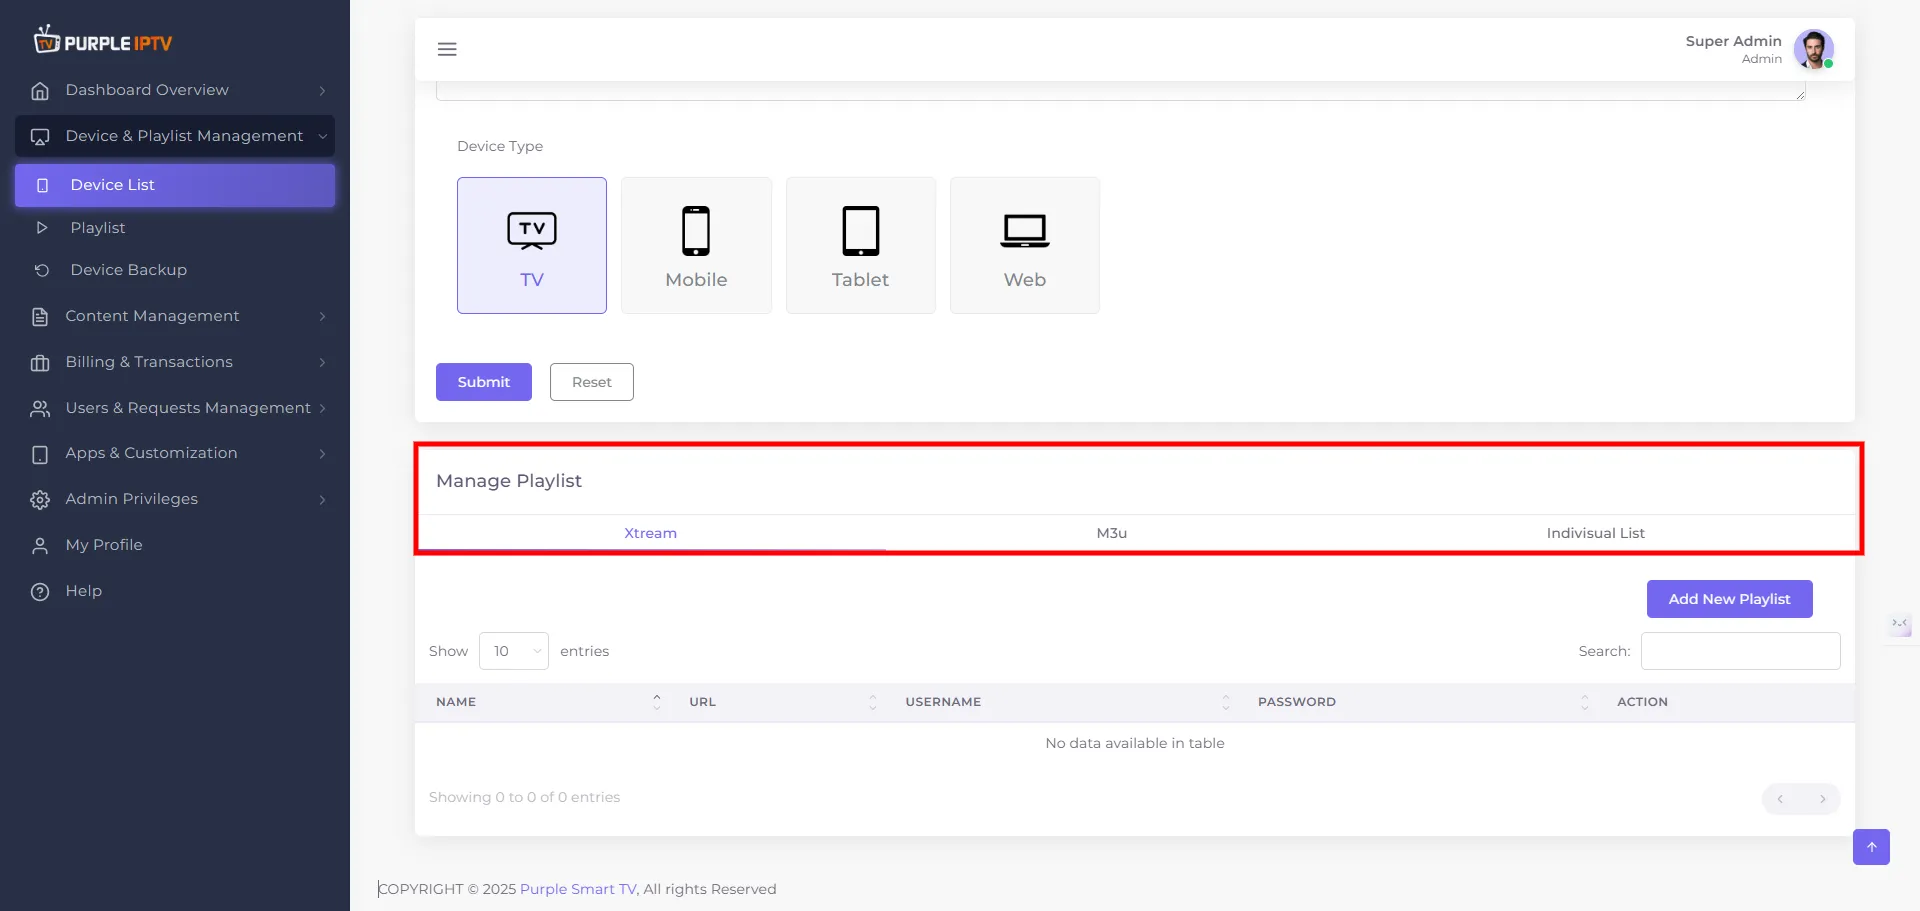Expand Billing & Transactions chevron
1920x911 pixels.
(322, 363)
